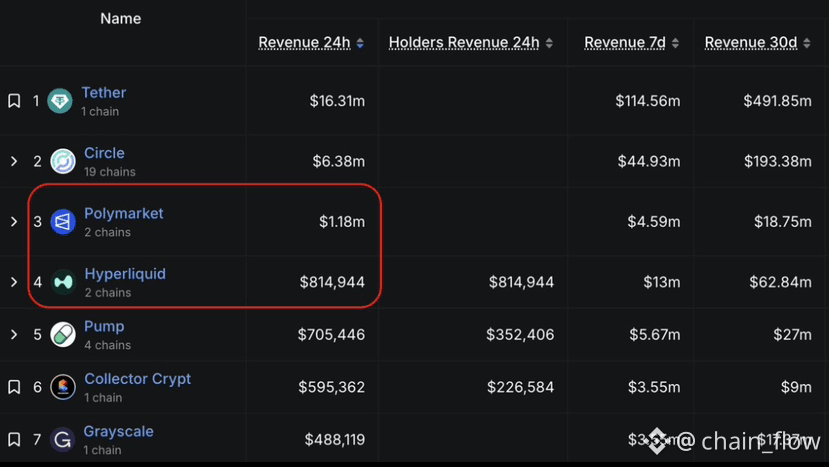Viewport: 829px width, 467px height.
Task: Open the Grayscale protocol link
Action: (x=118, y=431)
